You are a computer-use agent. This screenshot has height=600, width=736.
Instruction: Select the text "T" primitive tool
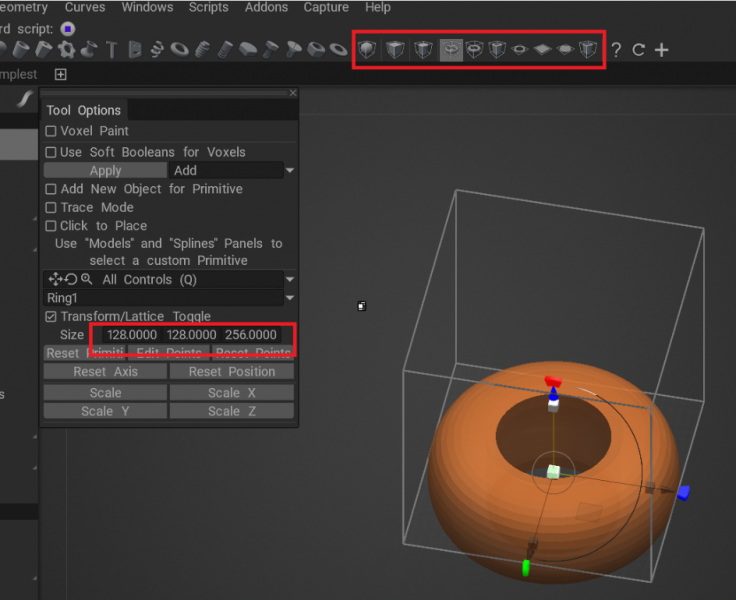[x=111, y=49]
